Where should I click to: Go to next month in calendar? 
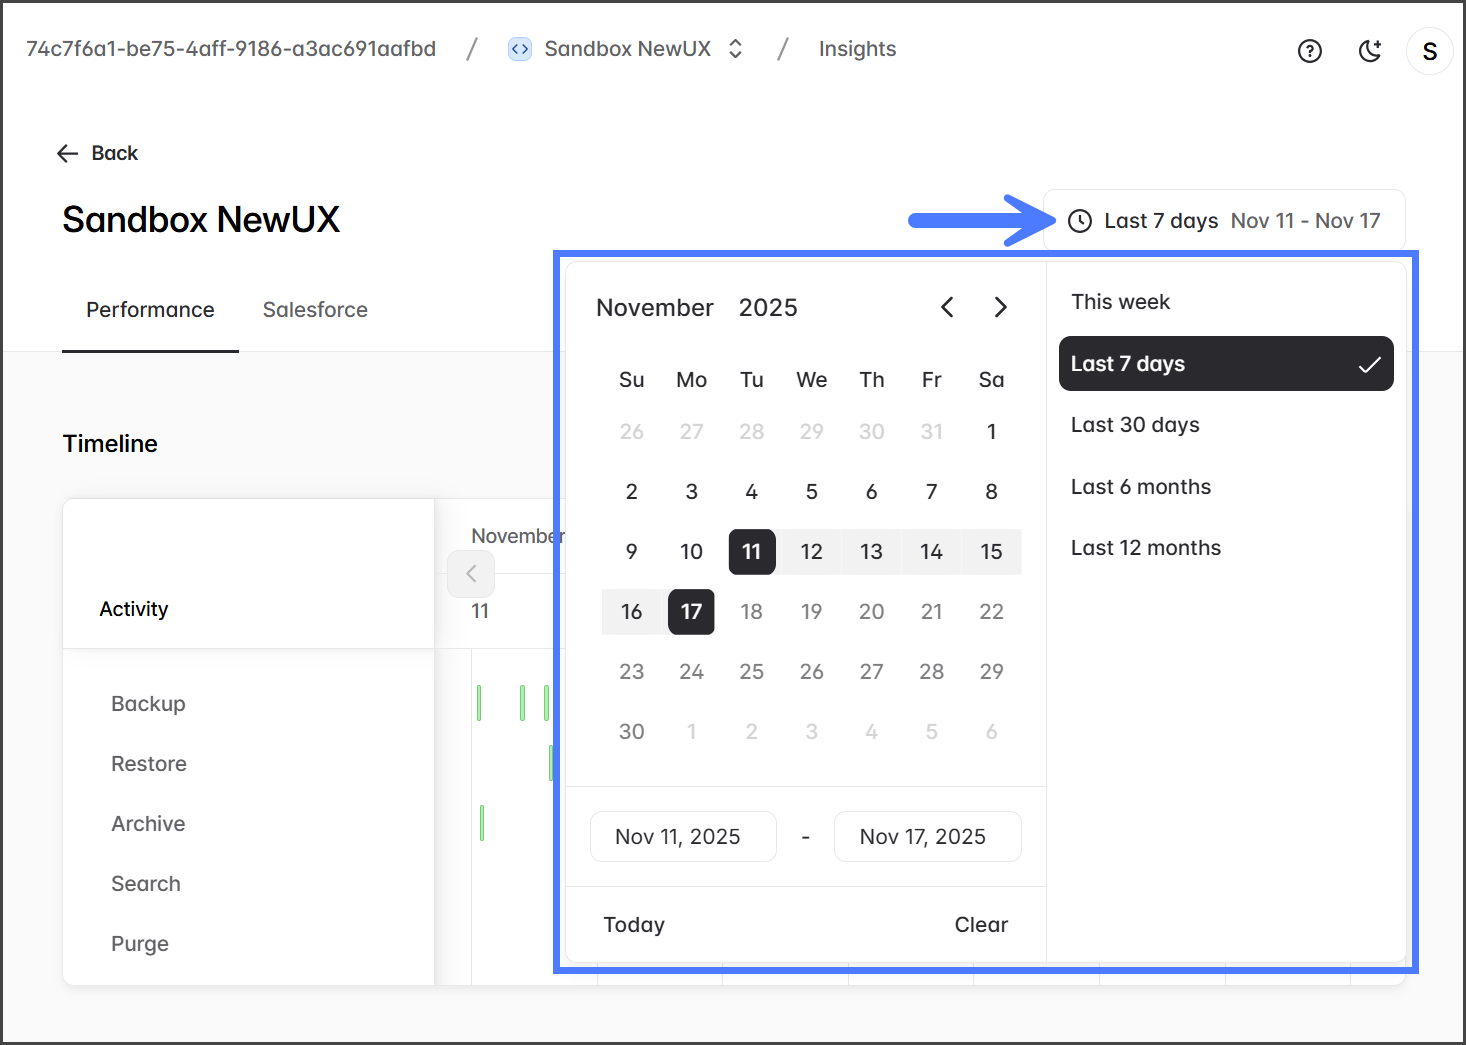click(x=1000, y=307)
